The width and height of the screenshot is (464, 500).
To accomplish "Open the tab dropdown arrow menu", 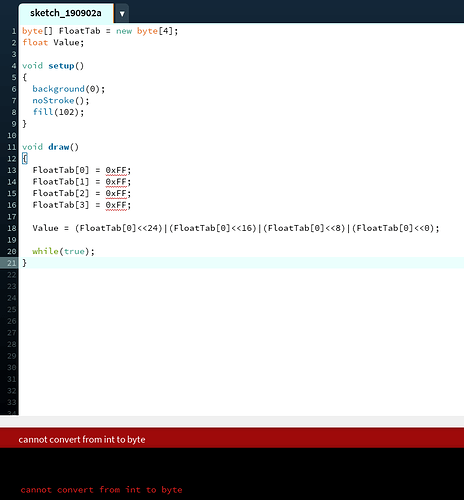I will (x=122, y=14).
